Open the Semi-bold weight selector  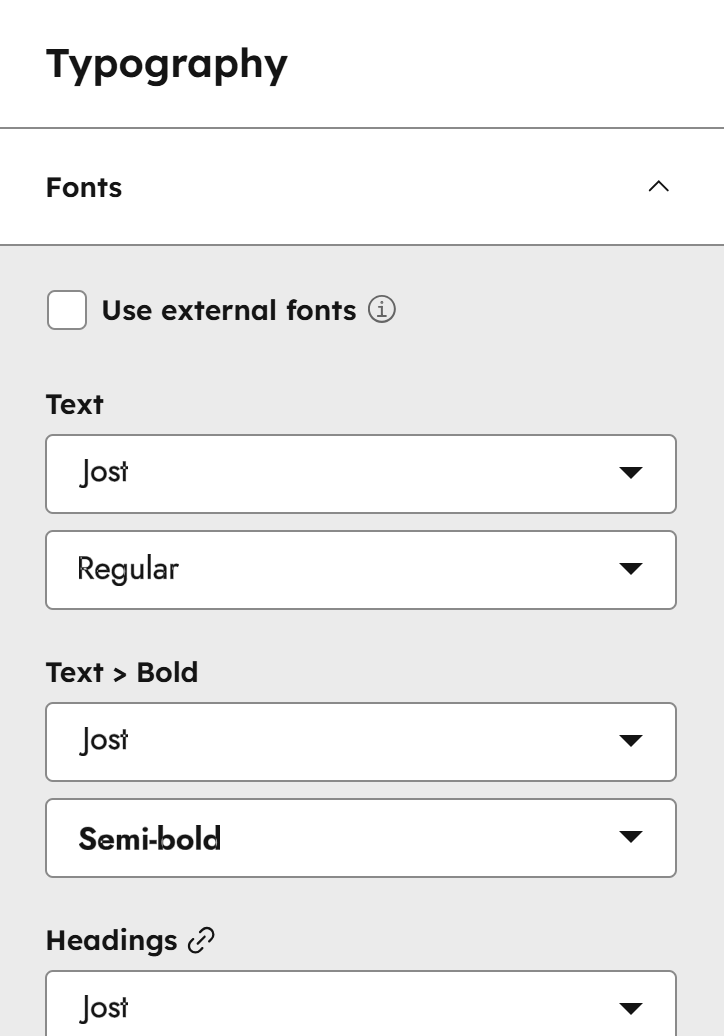coord(360,838)
